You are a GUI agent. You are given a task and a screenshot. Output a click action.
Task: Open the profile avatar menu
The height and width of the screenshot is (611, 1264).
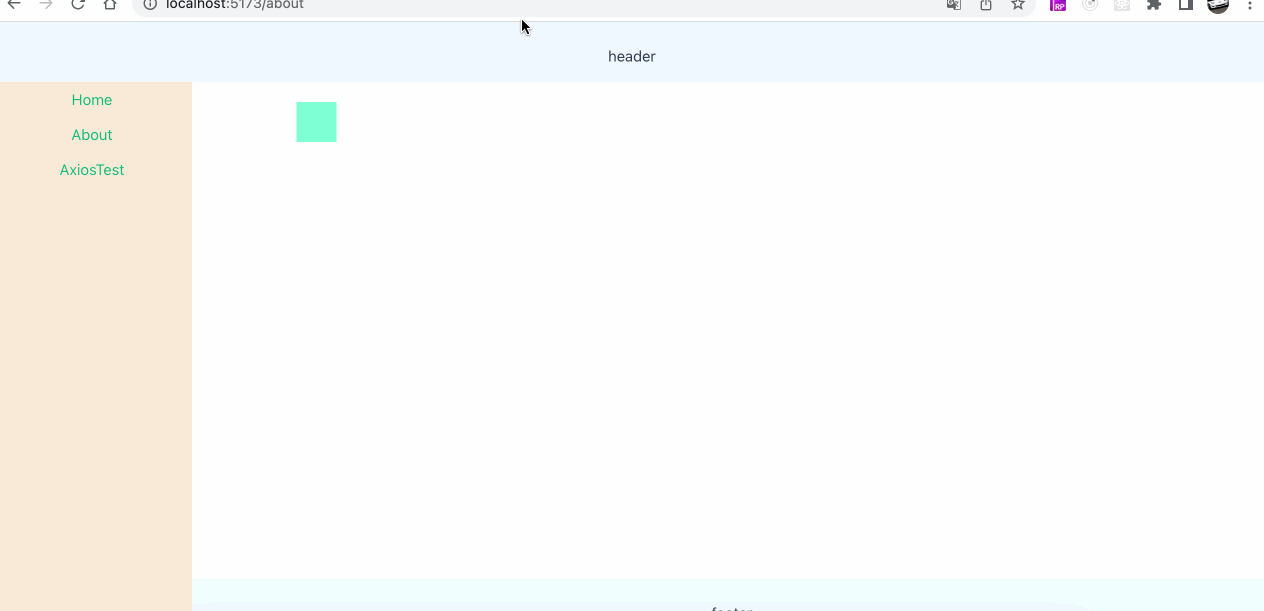(x=1218, y=4)
